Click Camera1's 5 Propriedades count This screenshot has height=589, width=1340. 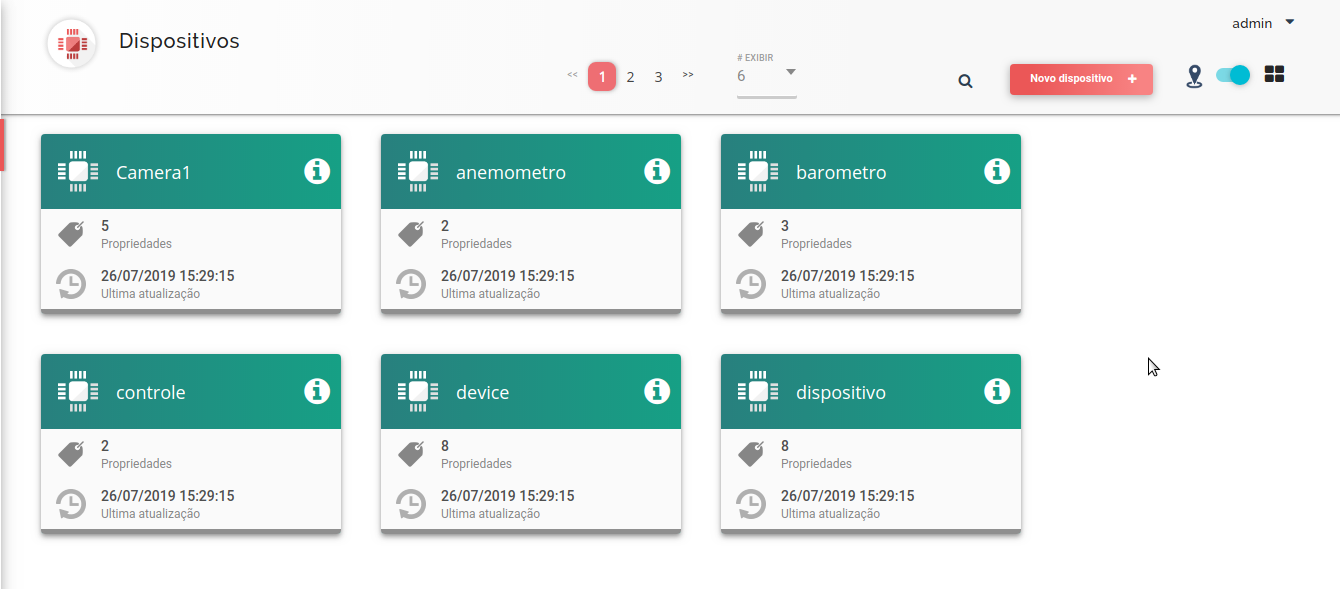(x=136, y=234)
